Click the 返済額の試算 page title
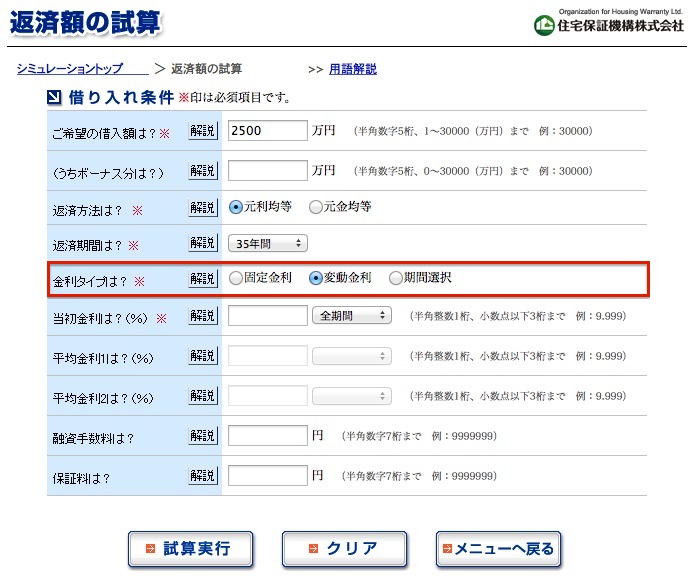The image size is (694, 582). coord(85,22)
